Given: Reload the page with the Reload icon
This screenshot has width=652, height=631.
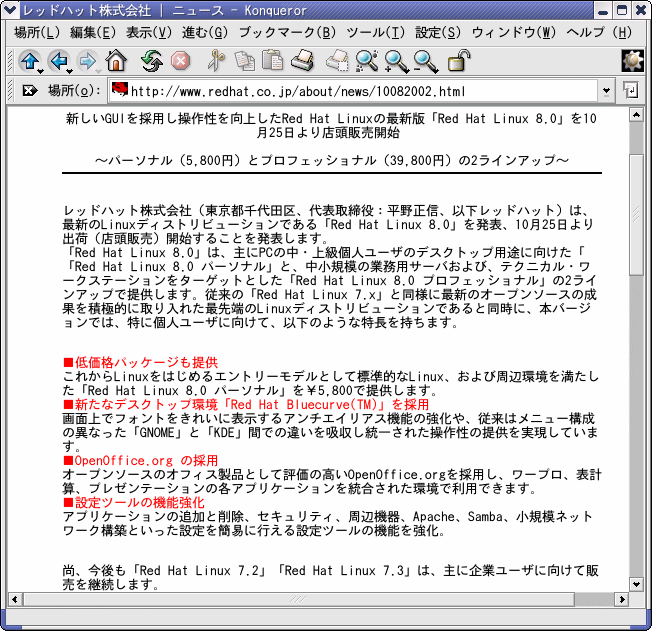Looking at the screenshot, I should [x=151, y=61].
